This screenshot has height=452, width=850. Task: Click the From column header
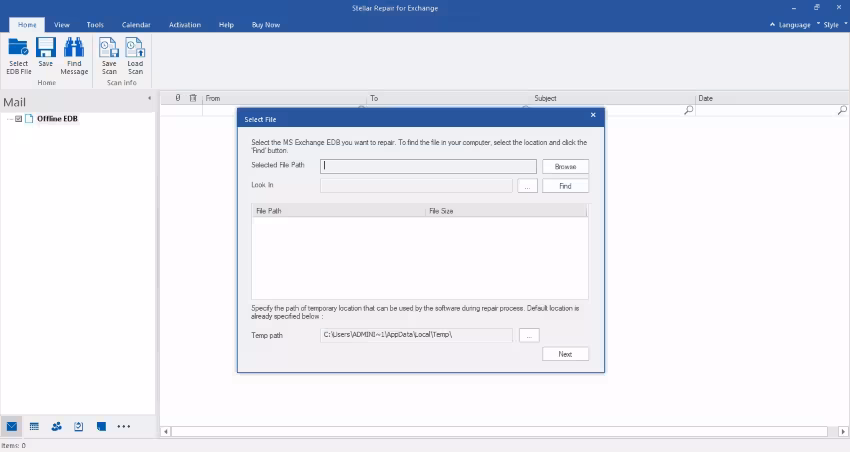click(x=285, y=98)
